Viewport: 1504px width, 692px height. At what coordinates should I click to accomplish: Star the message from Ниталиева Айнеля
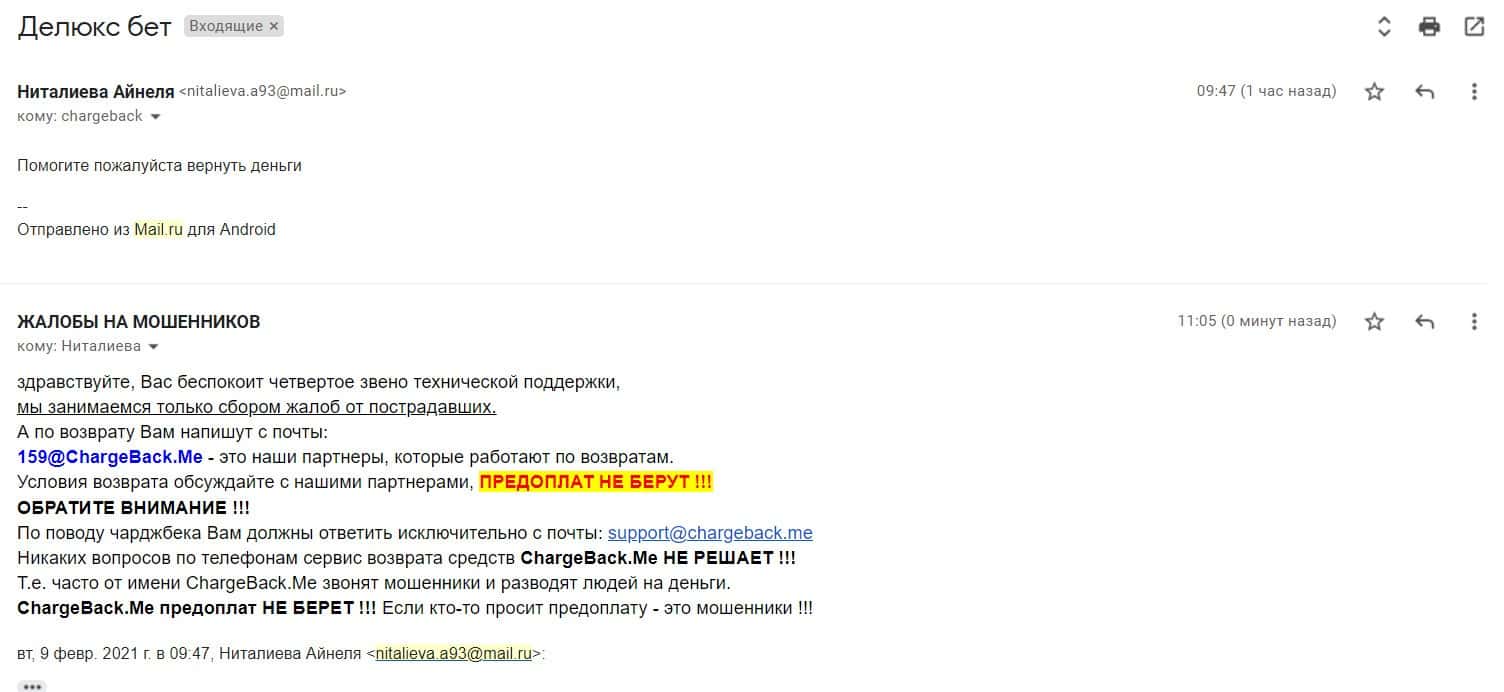pos(1374,92)
